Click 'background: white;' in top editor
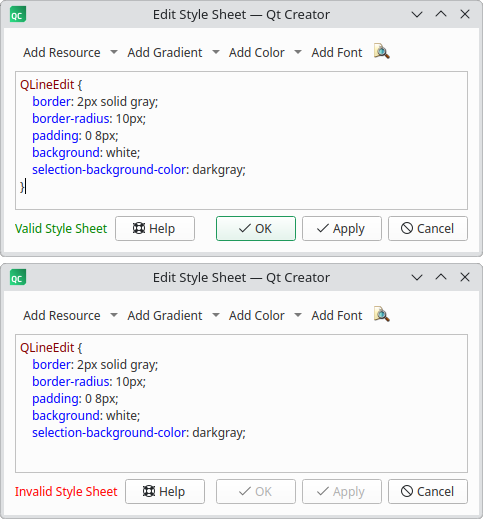The width and height of the screenshot is (483, 519). (86, 153)
